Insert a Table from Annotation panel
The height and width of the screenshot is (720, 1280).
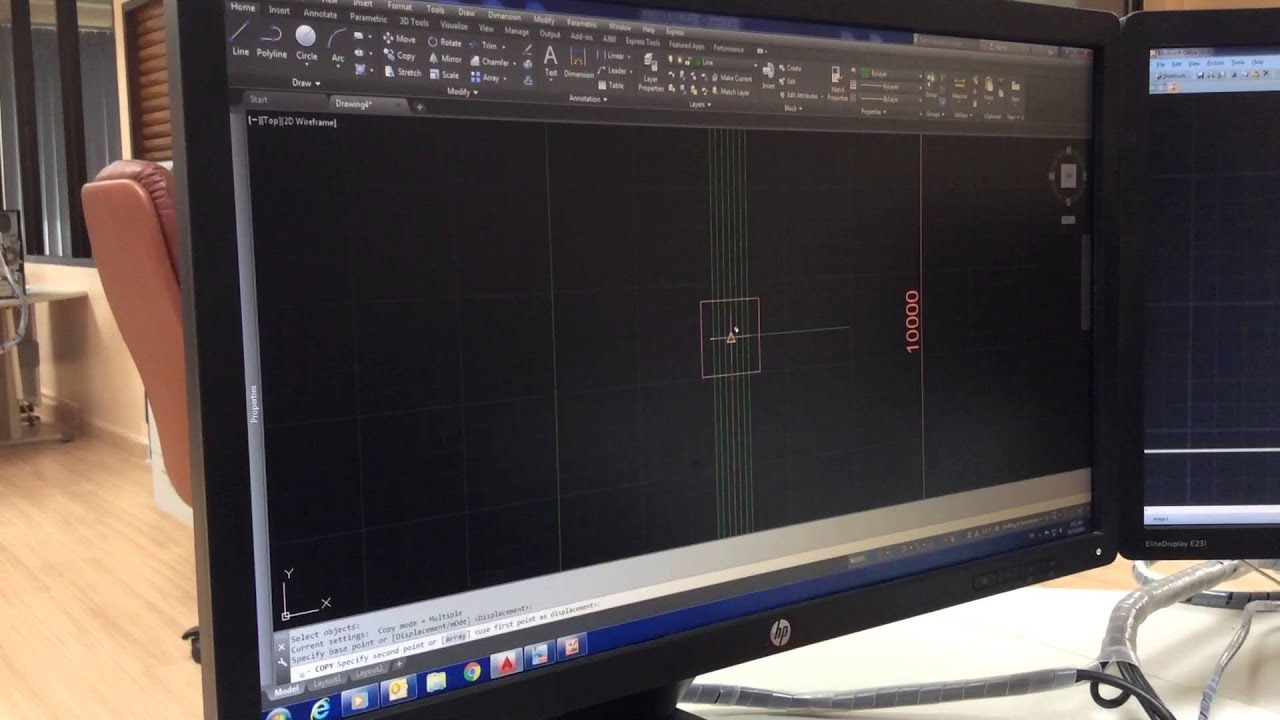[611, 86]
